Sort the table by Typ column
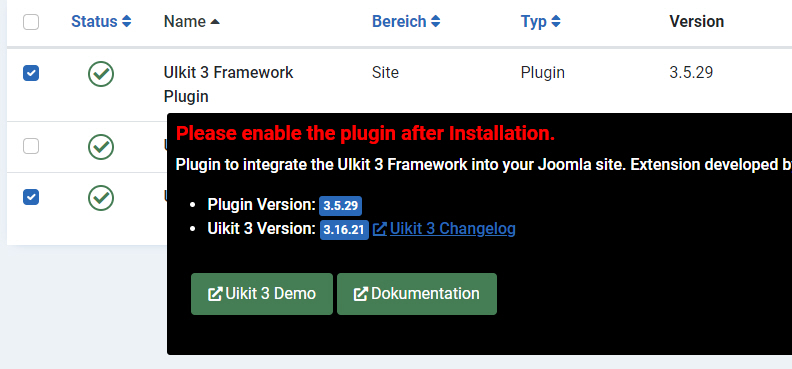 [540, 22]
